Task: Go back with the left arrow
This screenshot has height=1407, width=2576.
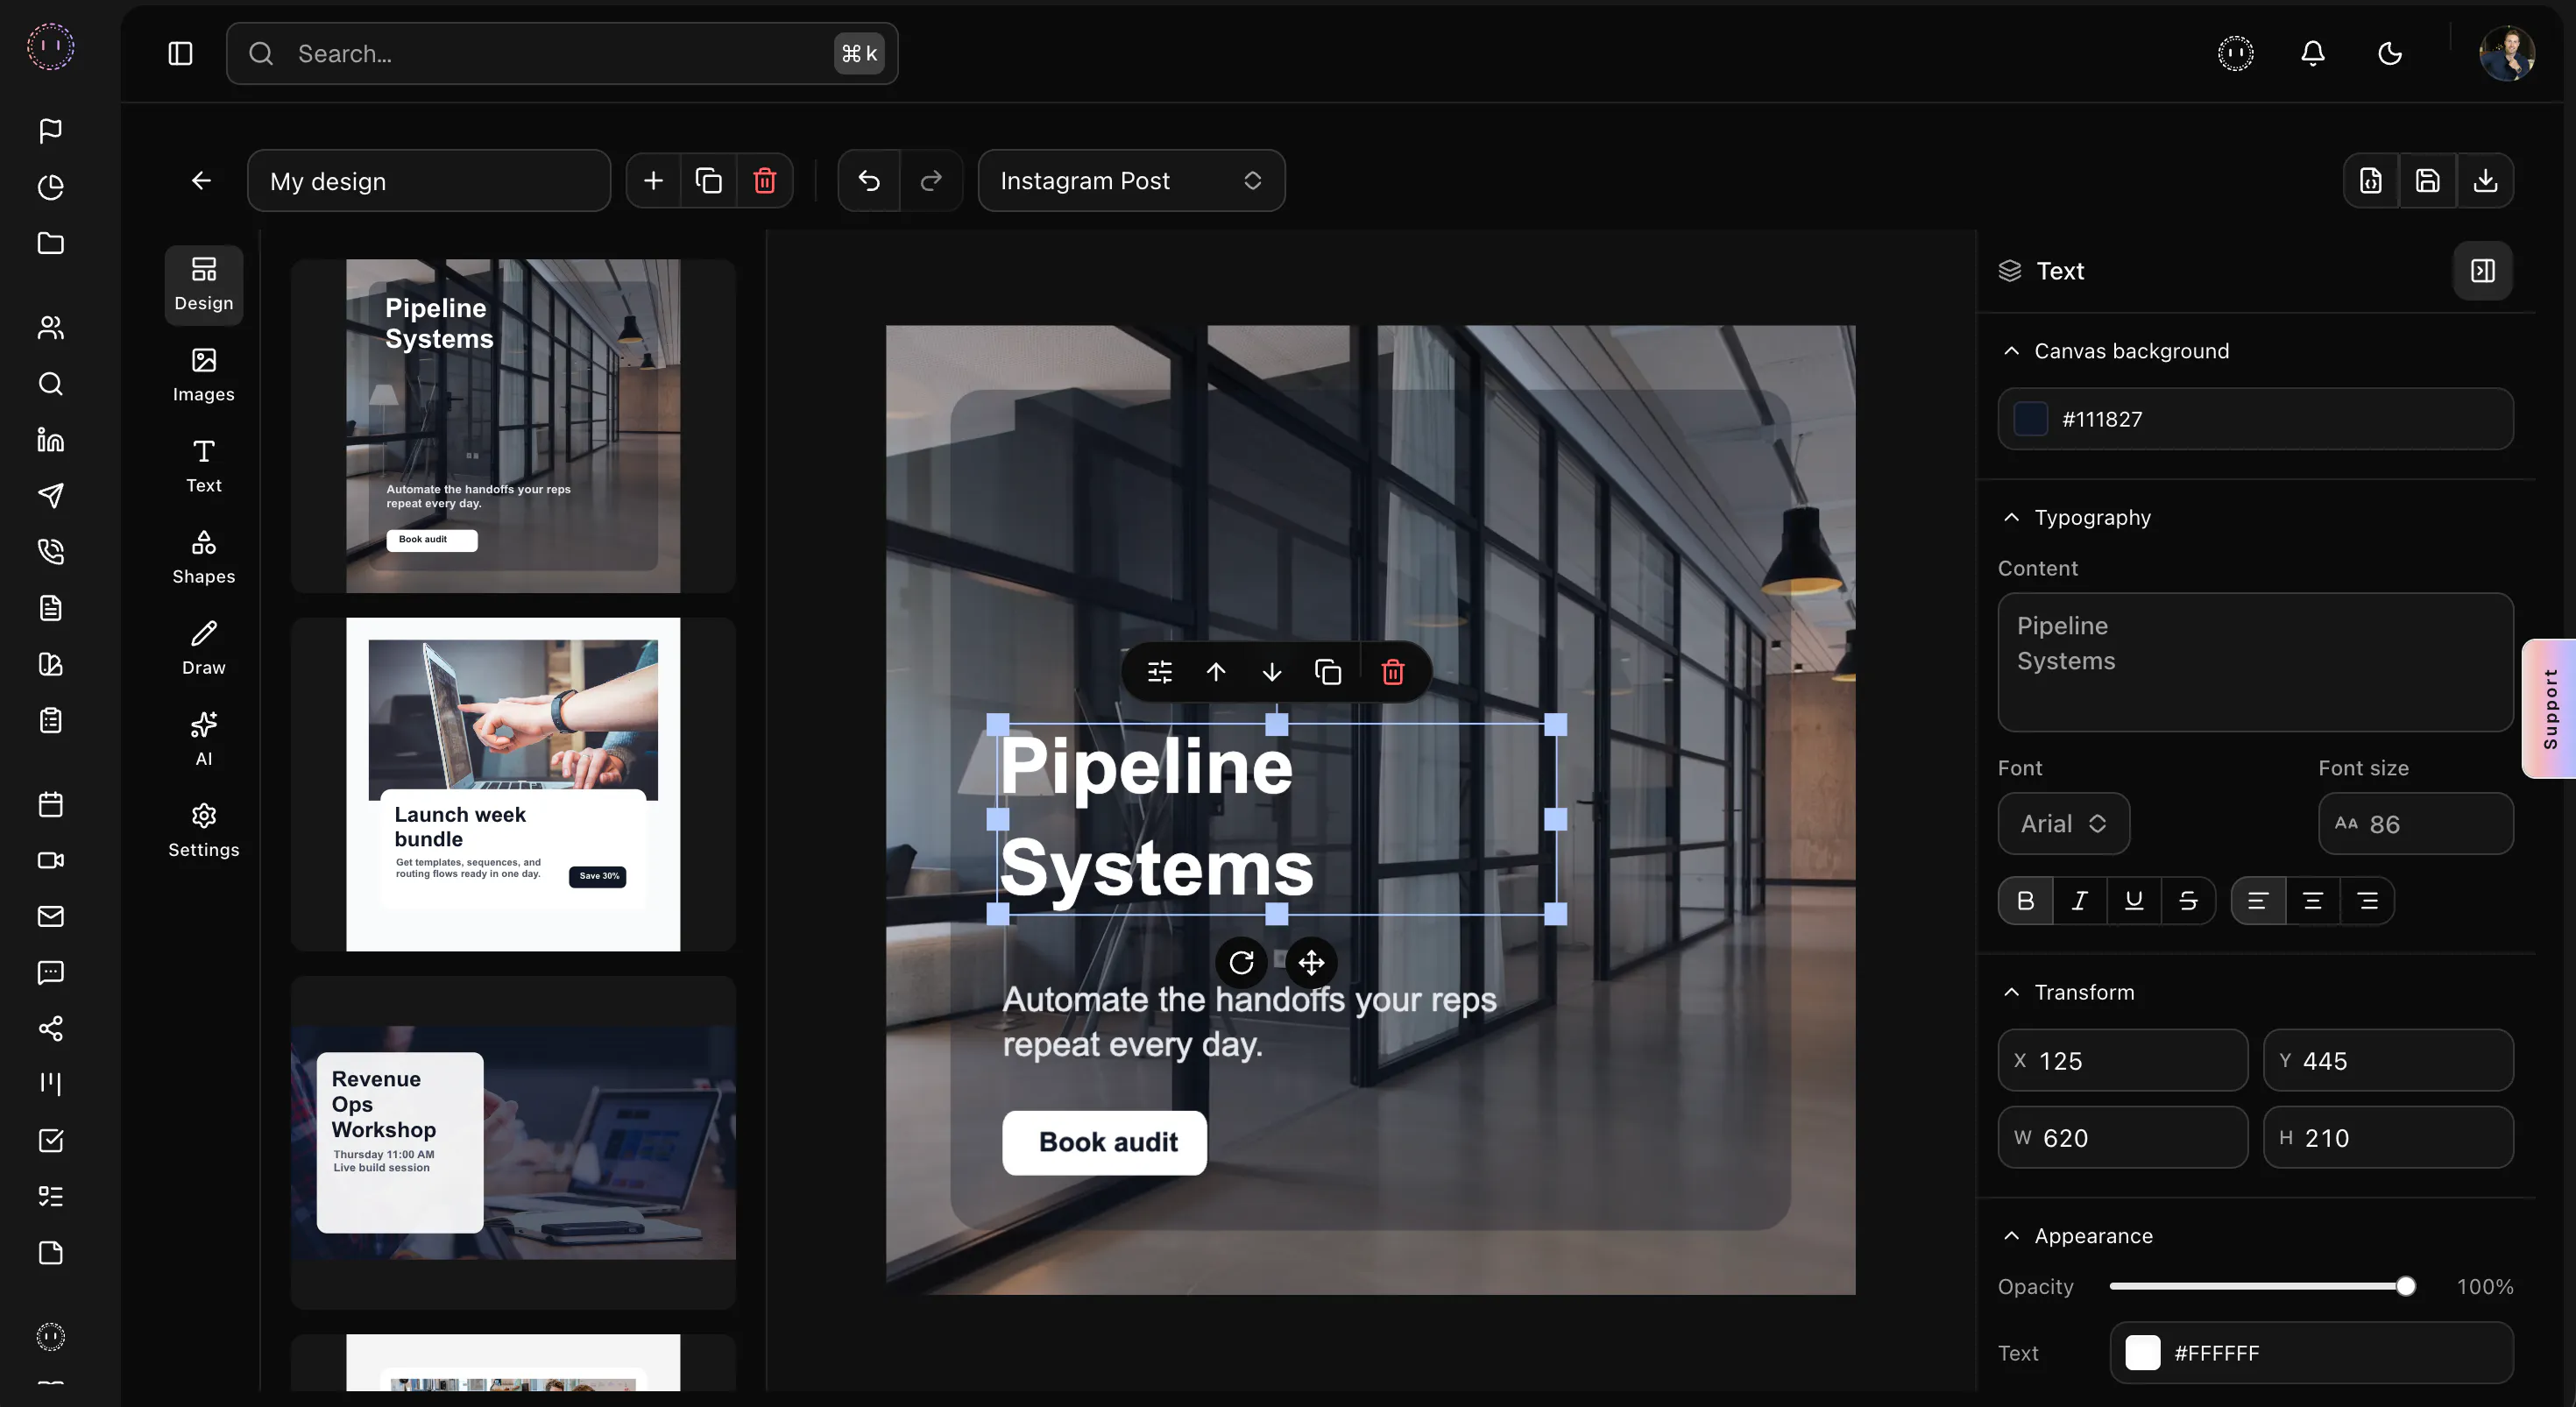Action: tap(201, 180)
